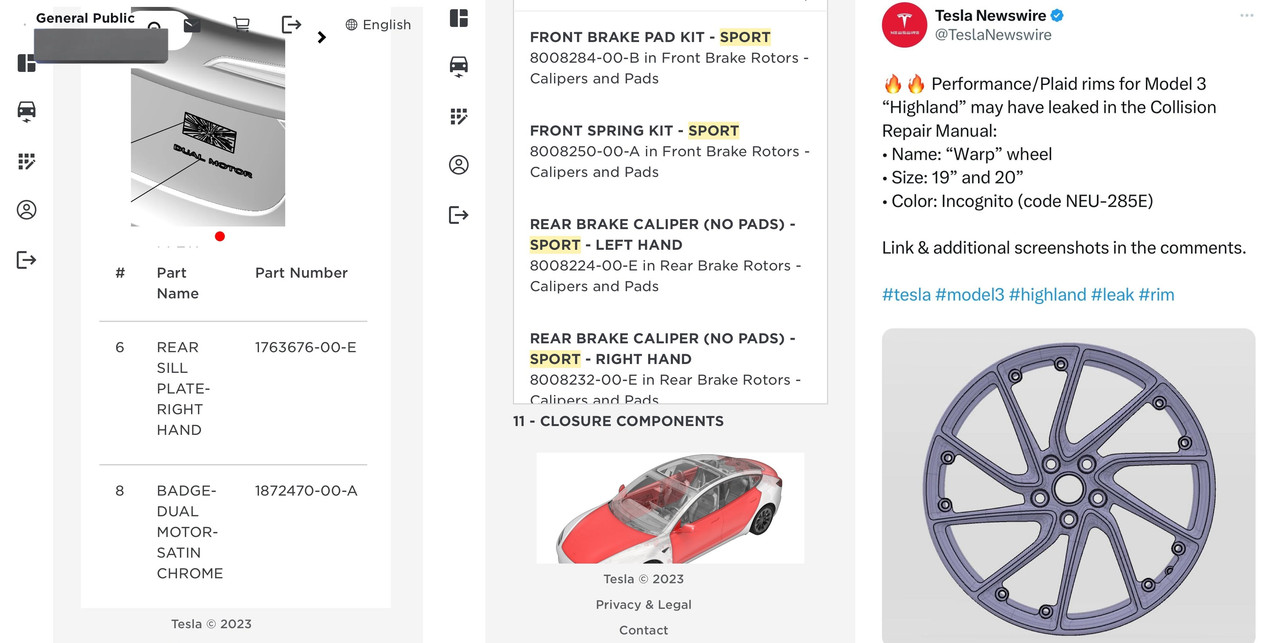Open the English language selector
Viewport: 1280px width, 643px height.
point(378,25)
